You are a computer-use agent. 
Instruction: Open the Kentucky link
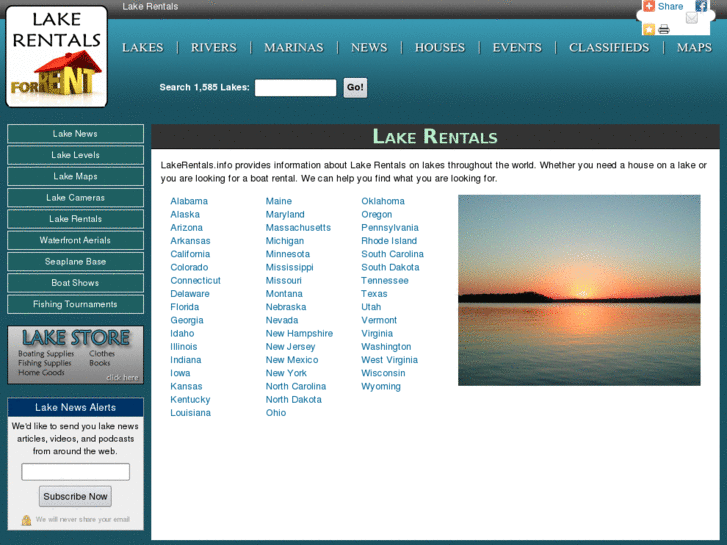190,399
